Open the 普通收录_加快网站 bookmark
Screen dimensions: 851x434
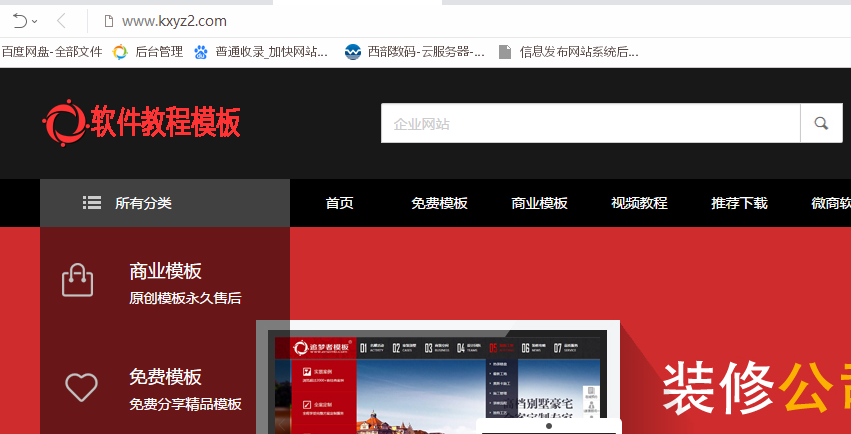(x=271, y=52)
